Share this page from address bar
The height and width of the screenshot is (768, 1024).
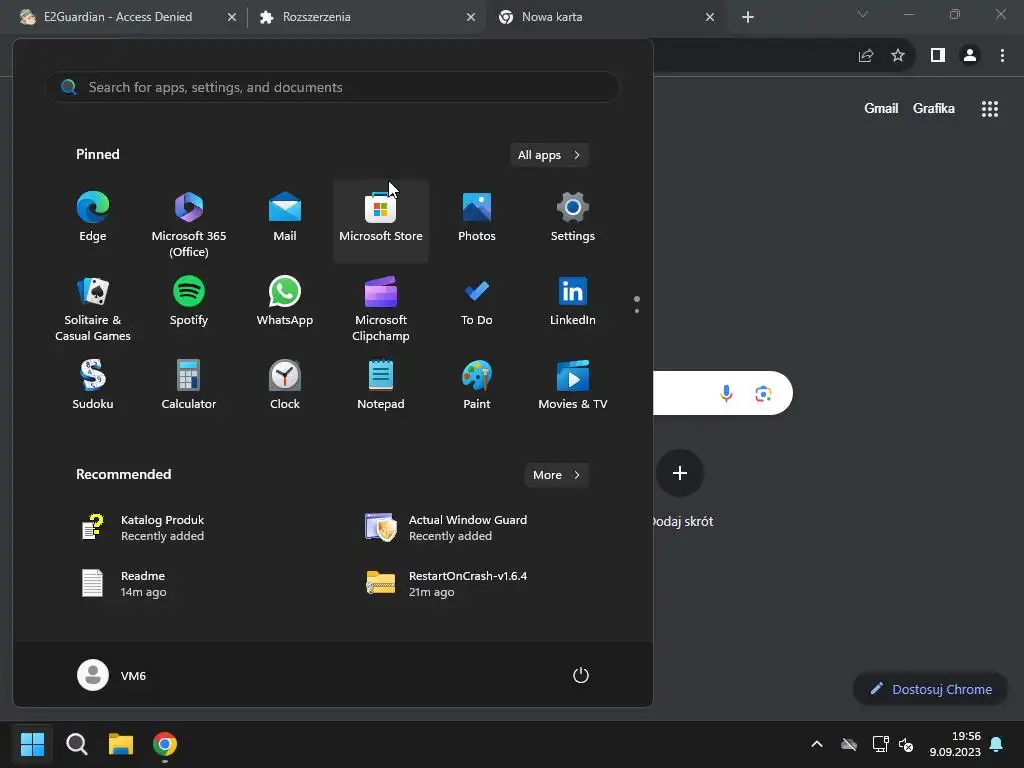(866, 56)
